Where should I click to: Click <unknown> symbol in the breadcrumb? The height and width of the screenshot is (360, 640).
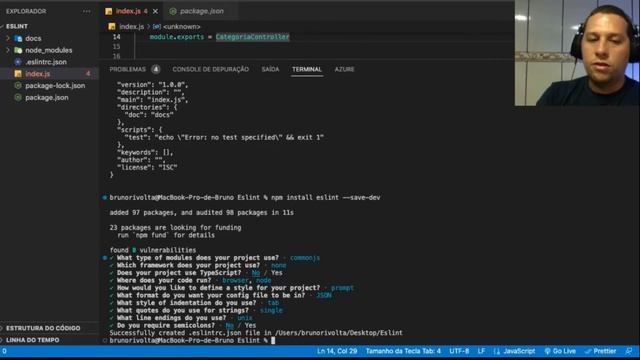point(182,27)
